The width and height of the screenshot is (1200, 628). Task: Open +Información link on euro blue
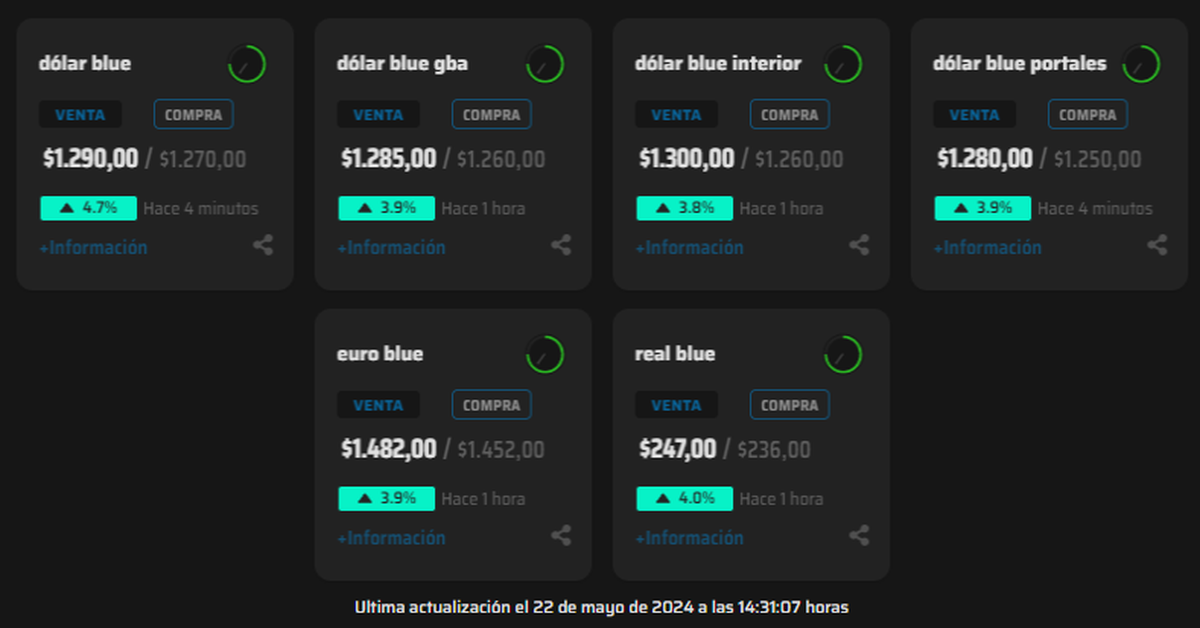point(391,539)
